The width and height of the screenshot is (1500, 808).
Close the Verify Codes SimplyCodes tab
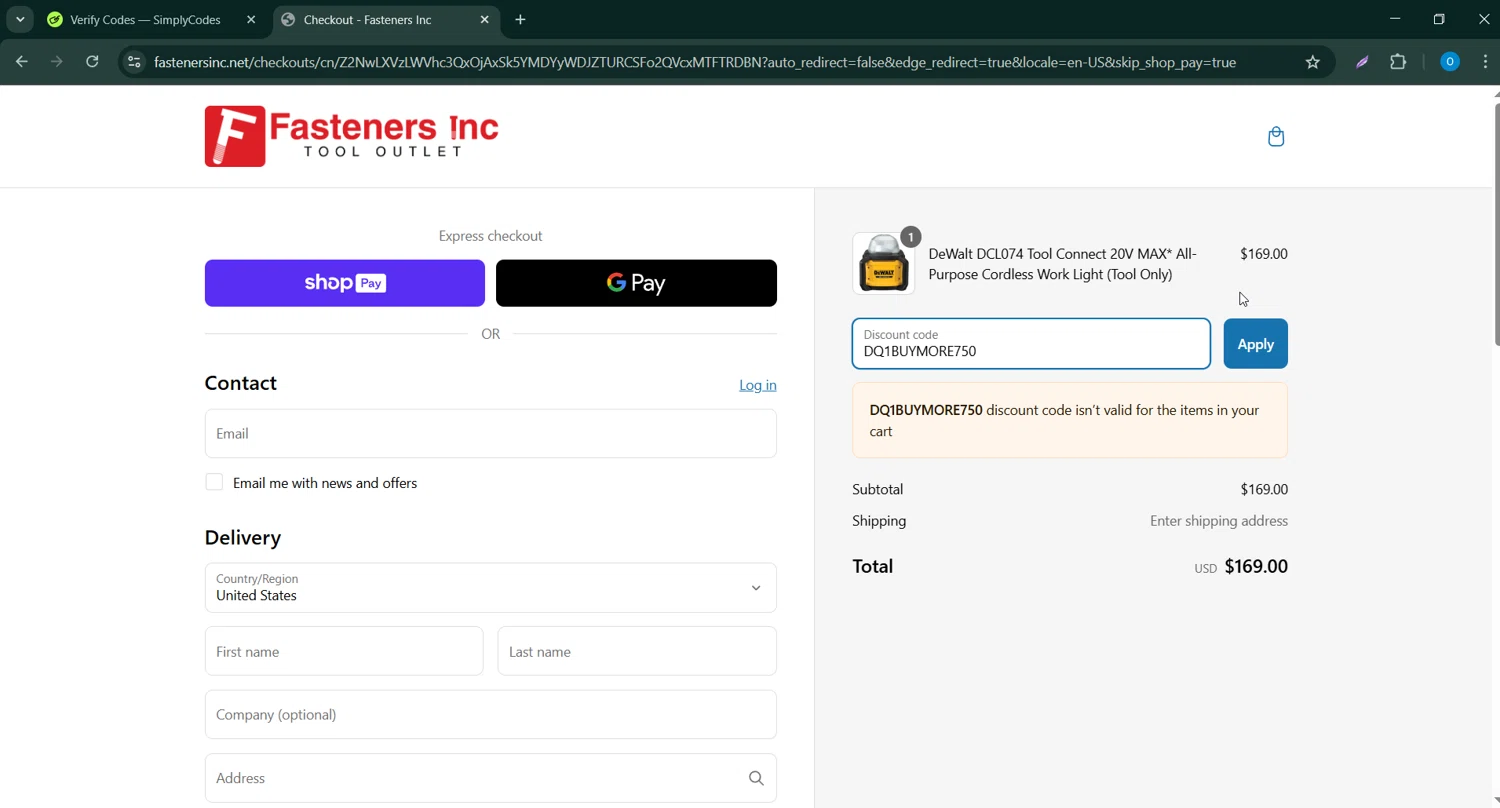point(251,20)
